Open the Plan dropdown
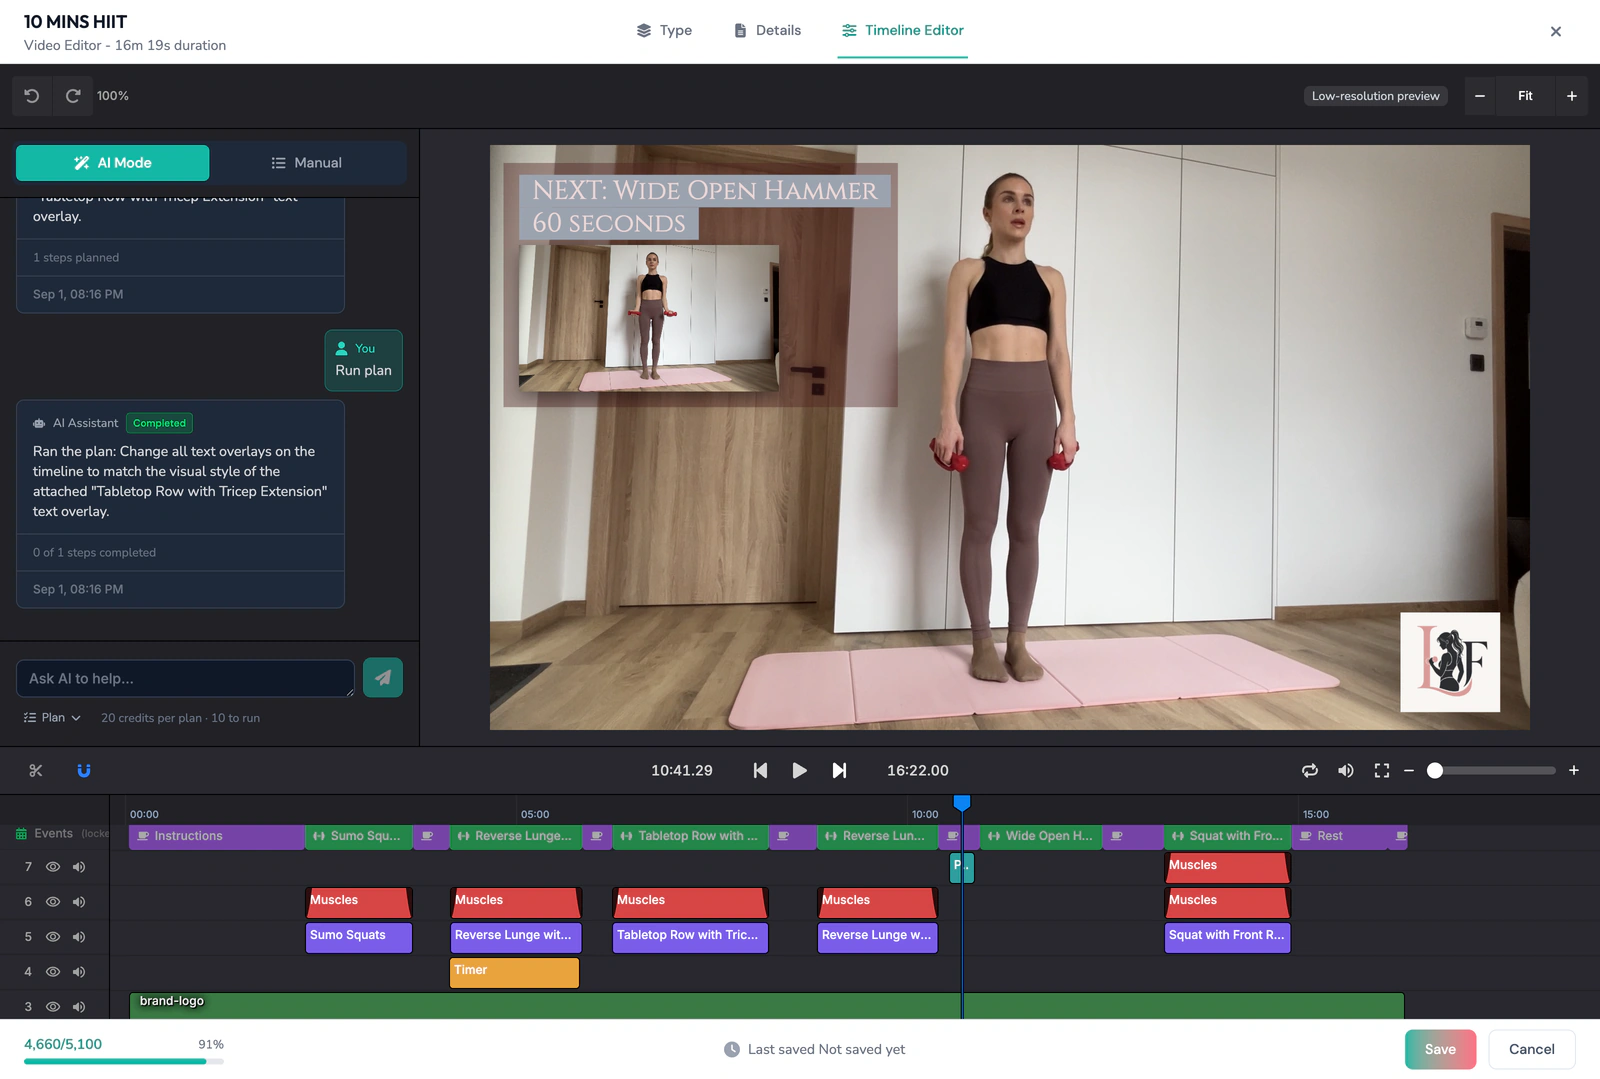Screen dimensions: 1600x1079 (x=52, y=718)
